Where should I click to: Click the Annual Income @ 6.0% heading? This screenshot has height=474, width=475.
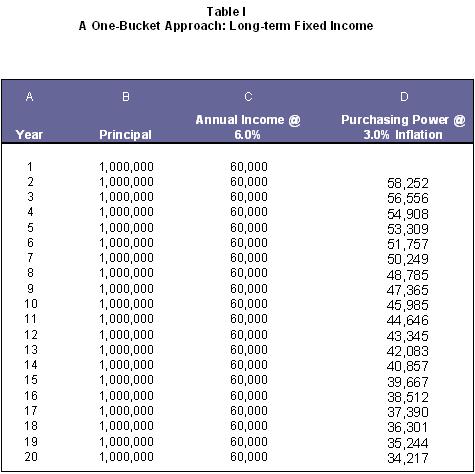click(248, 127)
